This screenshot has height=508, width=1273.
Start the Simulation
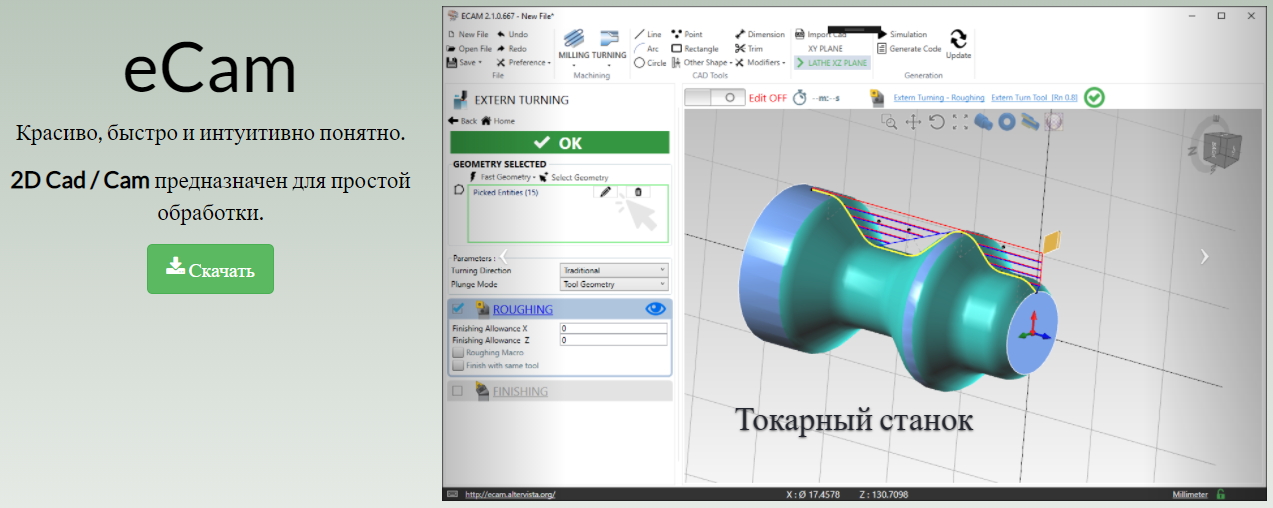901,34
